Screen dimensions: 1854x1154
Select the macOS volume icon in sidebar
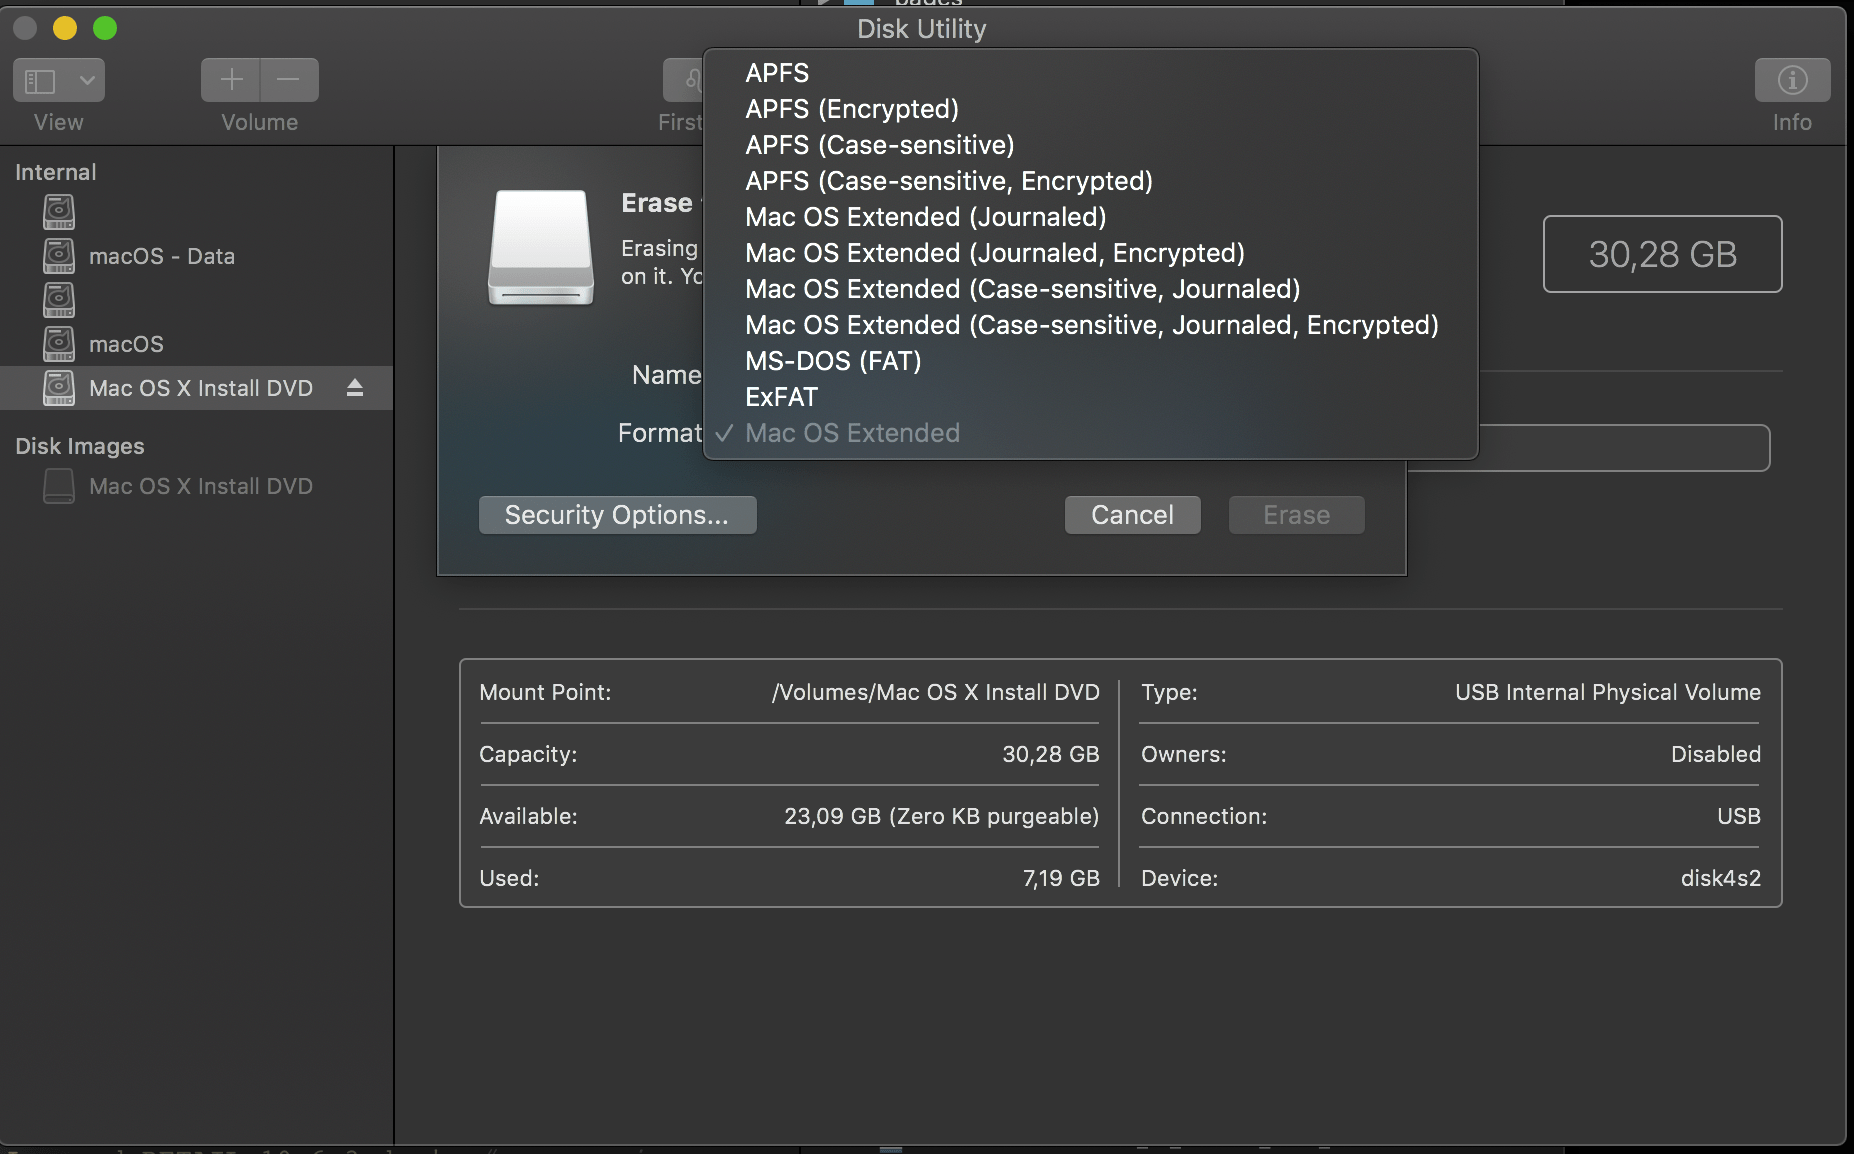click(x=59, y=344)
